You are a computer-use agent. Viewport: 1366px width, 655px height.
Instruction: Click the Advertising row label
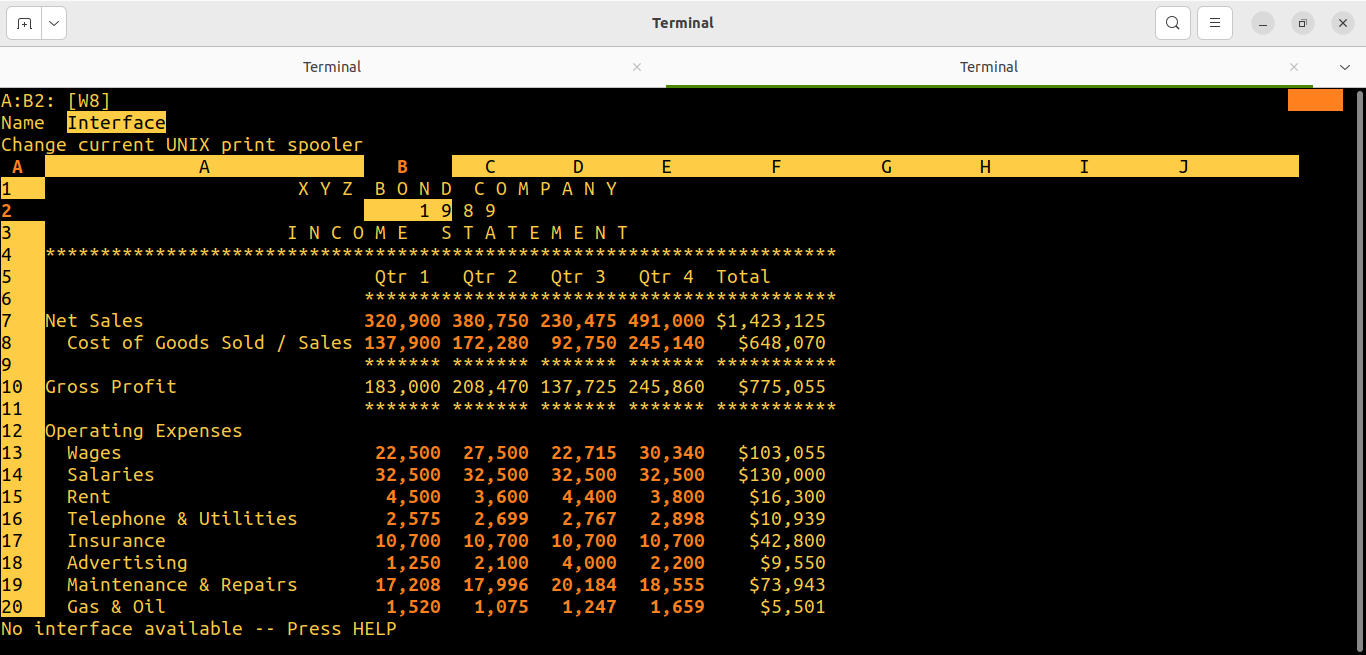[127, 563]
